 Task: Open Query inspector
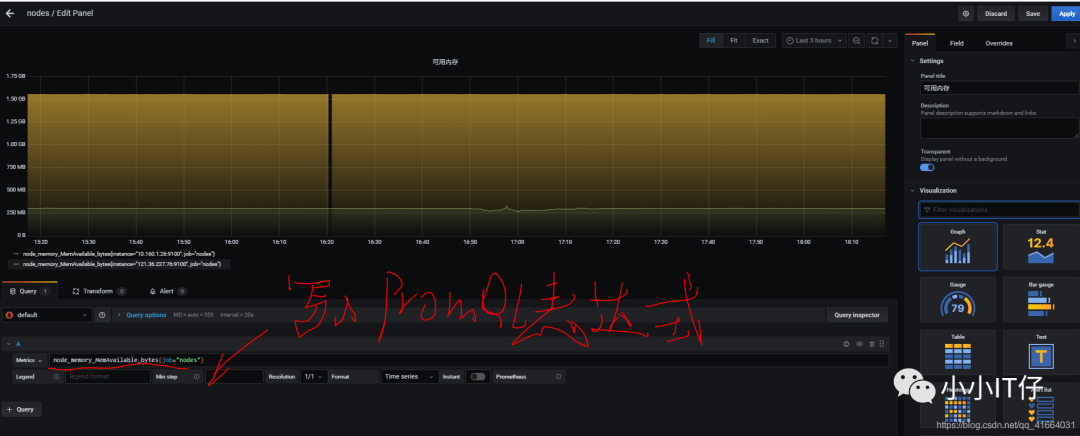(857, 315)
